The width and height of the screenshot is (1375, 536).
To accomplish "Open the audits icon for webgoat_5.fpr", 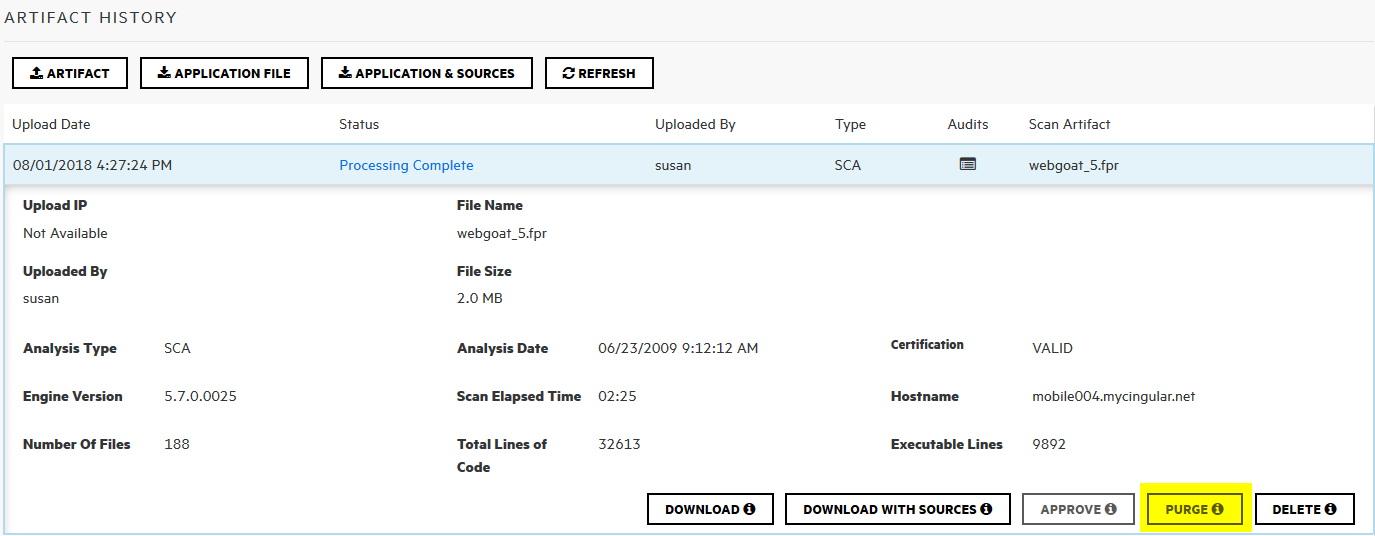I will pyautogui.click(x=967, y=165).
